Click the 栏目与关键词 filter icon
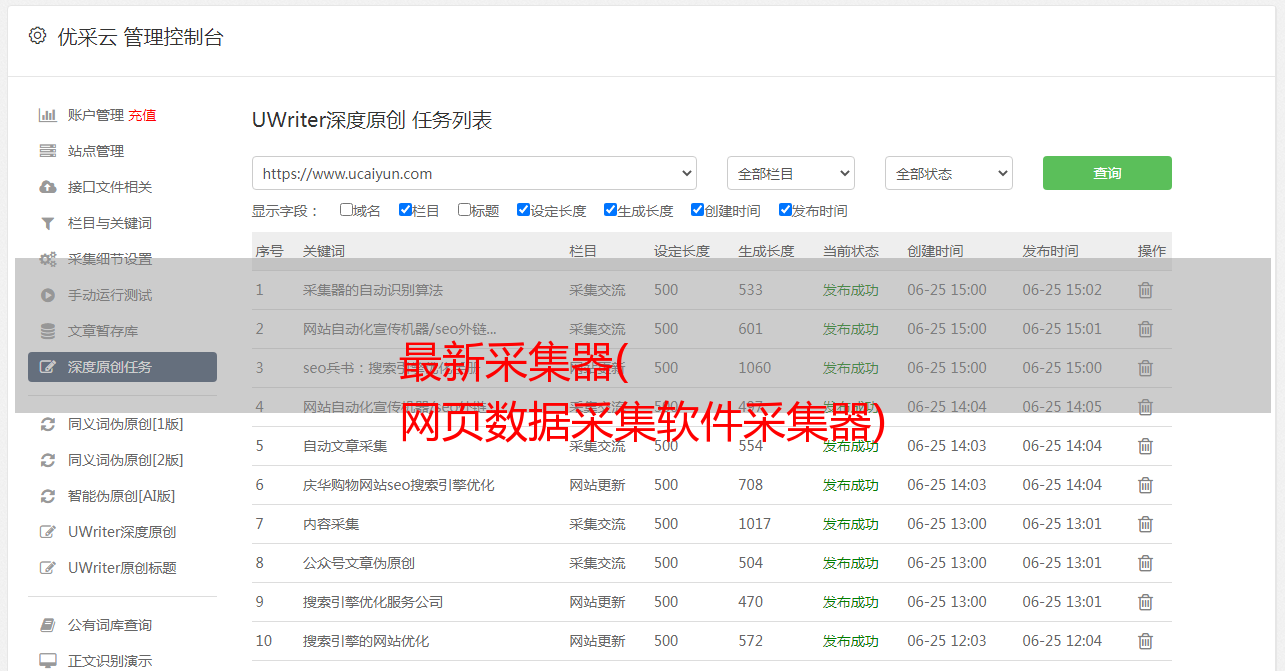Screen dimensions: 1285x671 (47, 223)
